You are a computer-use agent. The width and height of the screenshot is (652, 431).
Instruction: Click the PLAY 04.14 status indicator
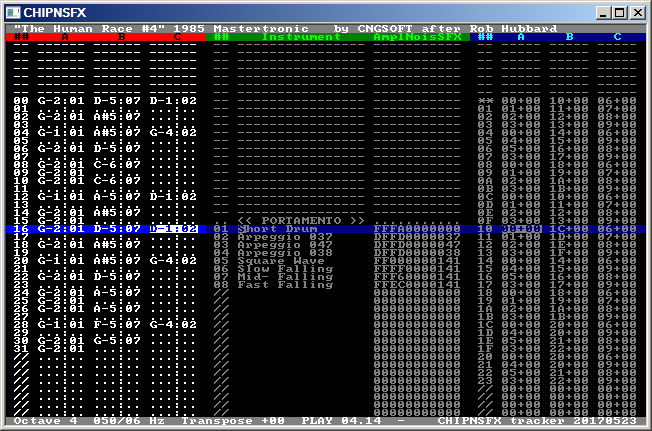tap(328, 421)
